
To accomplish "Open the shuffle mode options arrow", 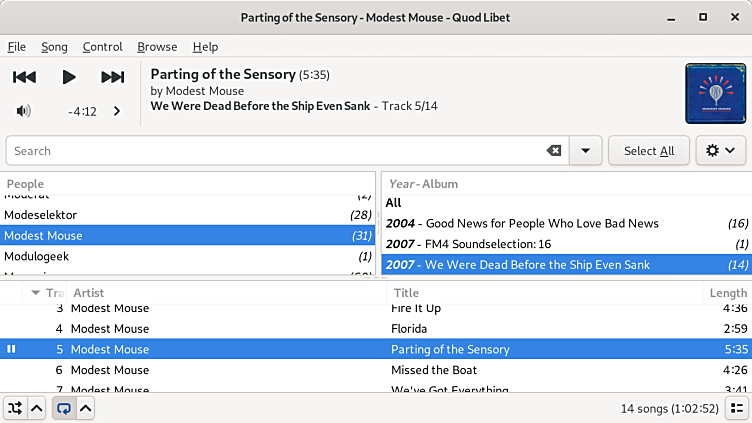I will pyautogui.click(x=36, y=408).
